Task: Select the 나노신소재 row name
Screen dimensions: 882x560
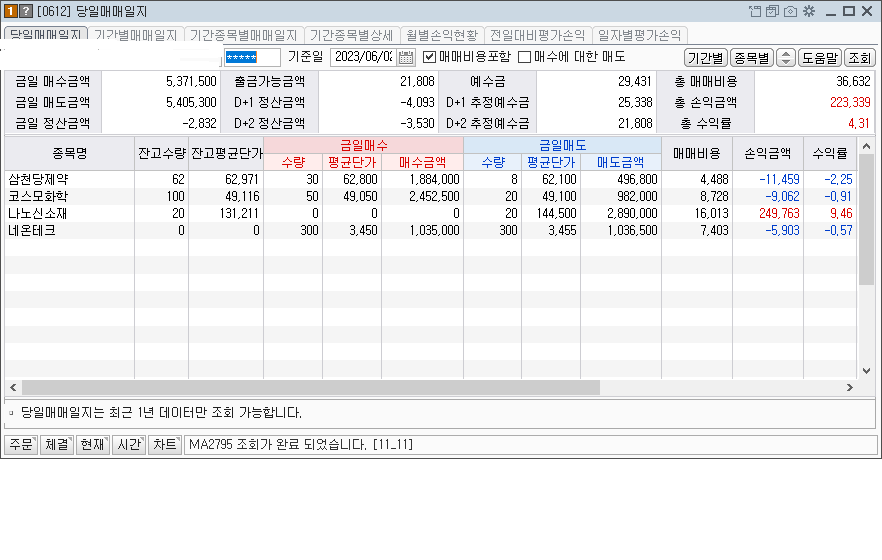Action: pyautogui.click(x=38, y=214)
